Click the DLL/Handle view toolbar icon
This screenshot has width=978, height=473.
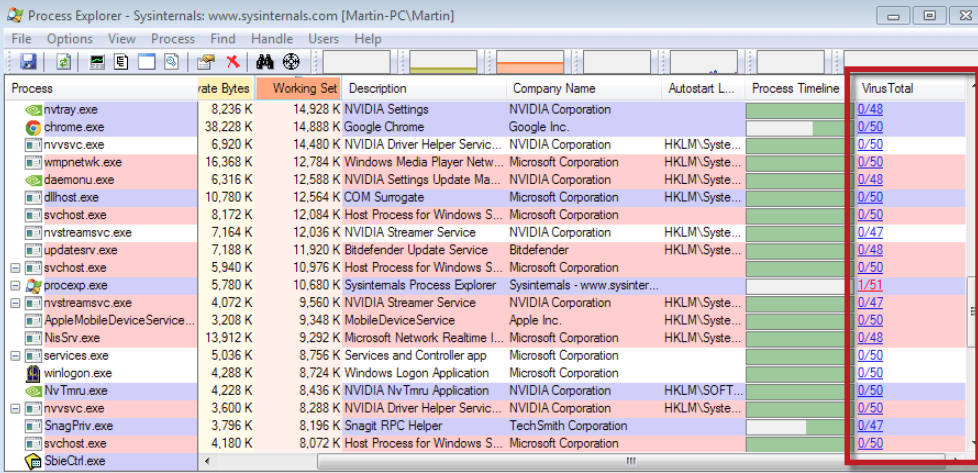pyautogui.click(x=171, y=61)
